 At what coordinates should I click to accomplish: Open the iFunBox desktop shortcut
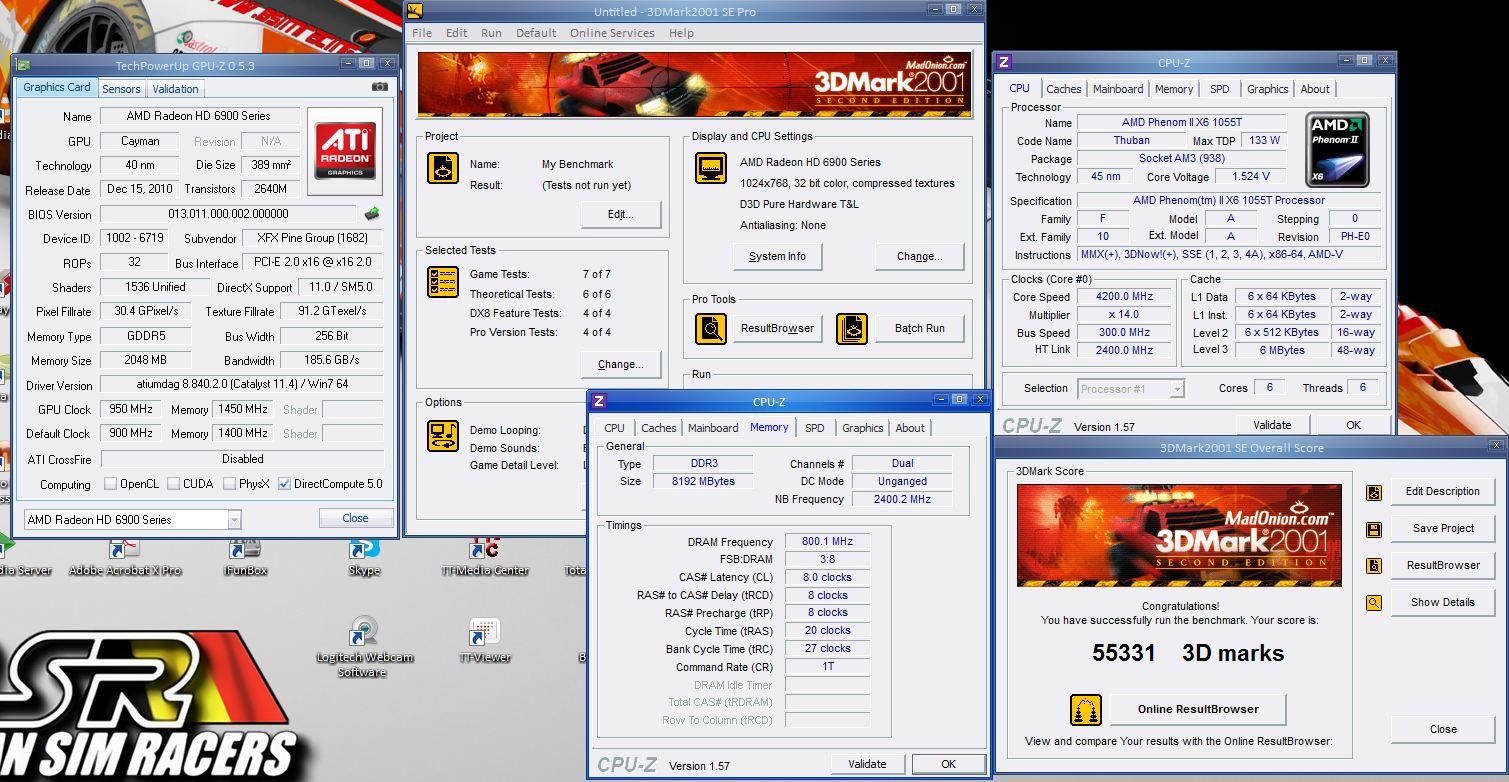point(245,555)
